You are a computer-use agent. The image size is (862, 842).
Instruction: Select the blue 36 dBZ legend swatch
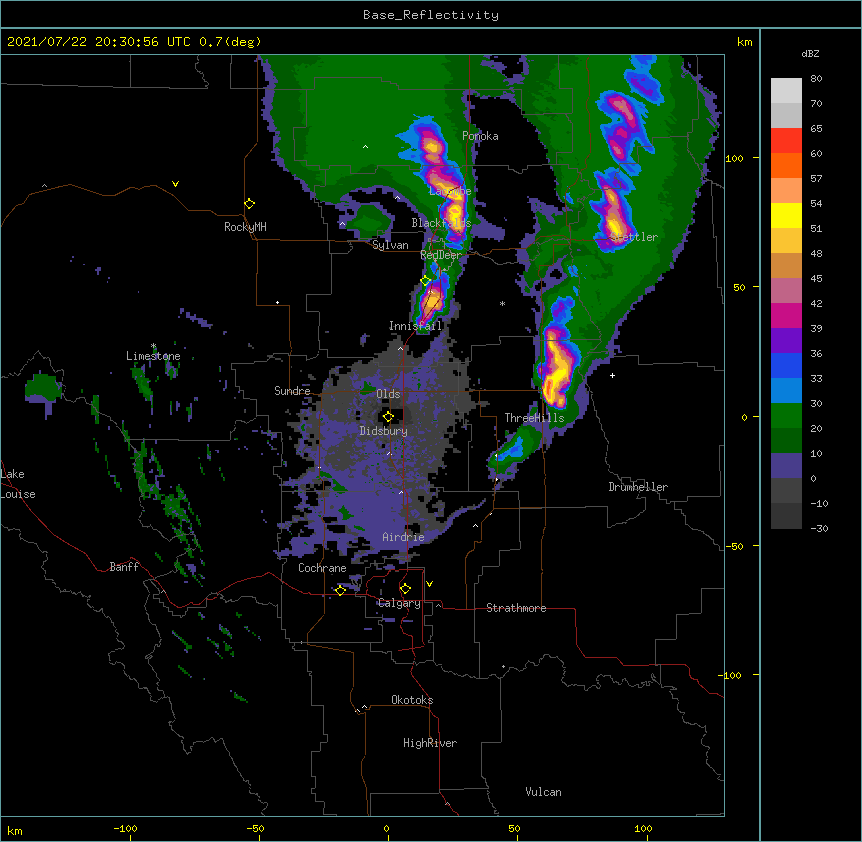pyautogui.click(x=786, y=365)
